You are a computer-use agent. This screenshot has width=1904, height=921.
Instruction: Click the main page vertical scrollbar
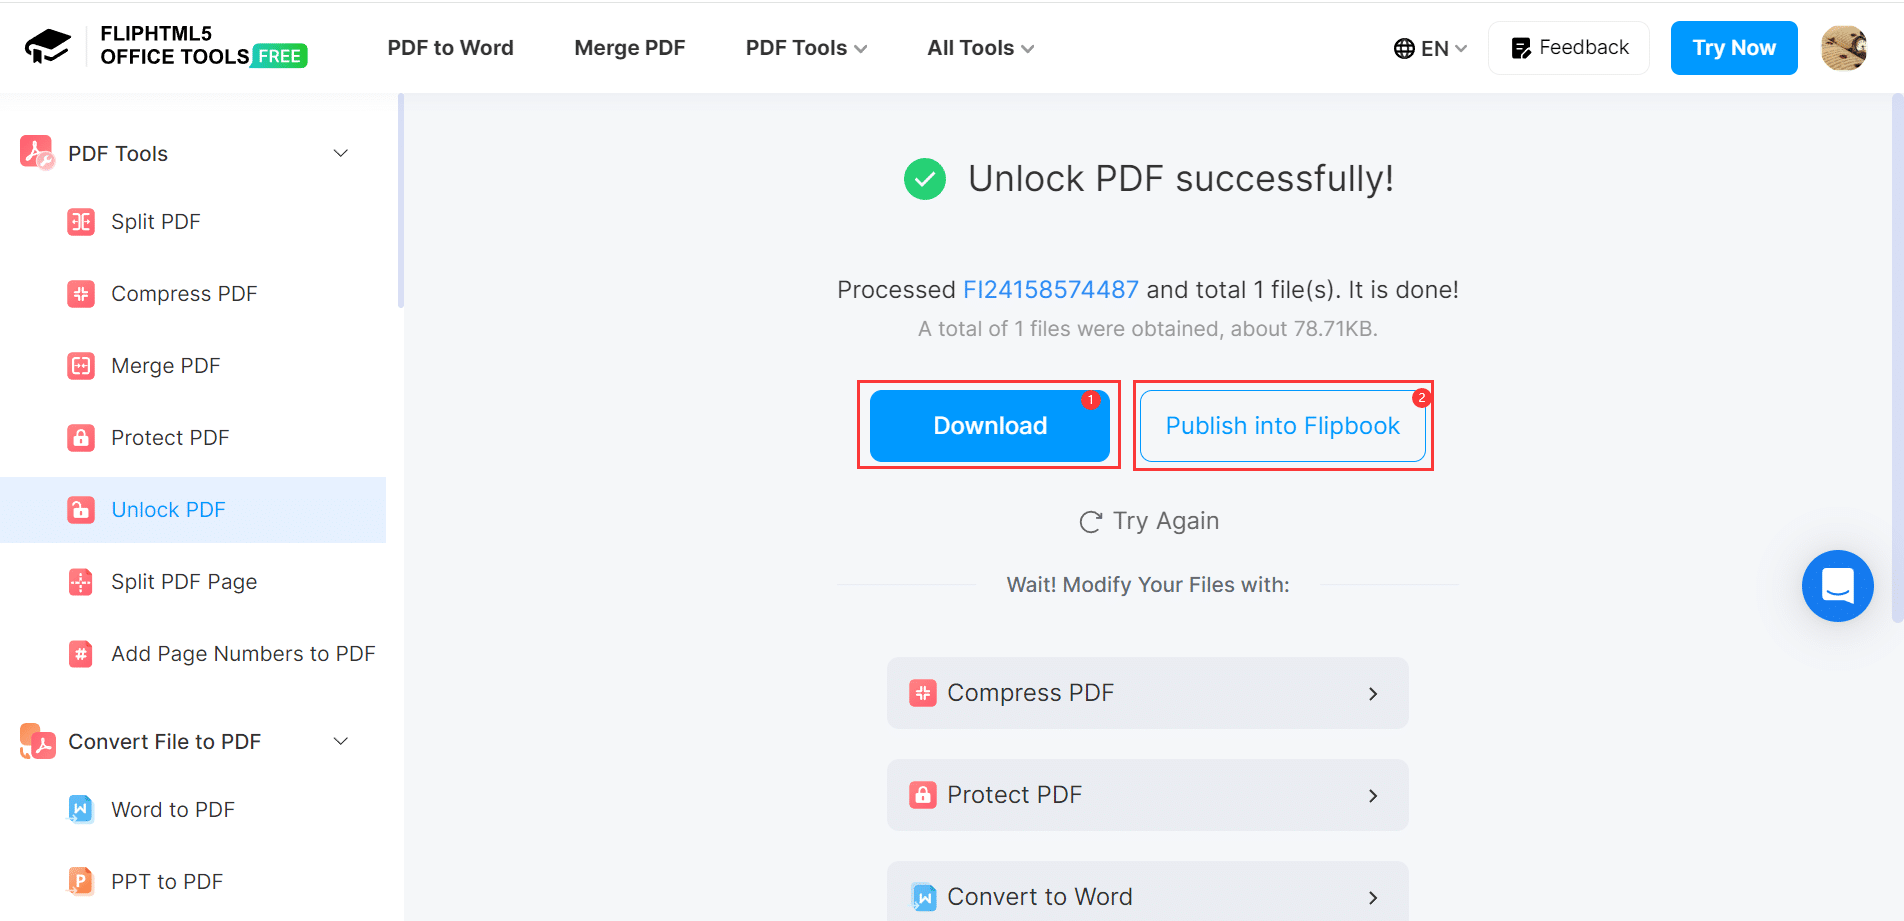[1897, 358]
